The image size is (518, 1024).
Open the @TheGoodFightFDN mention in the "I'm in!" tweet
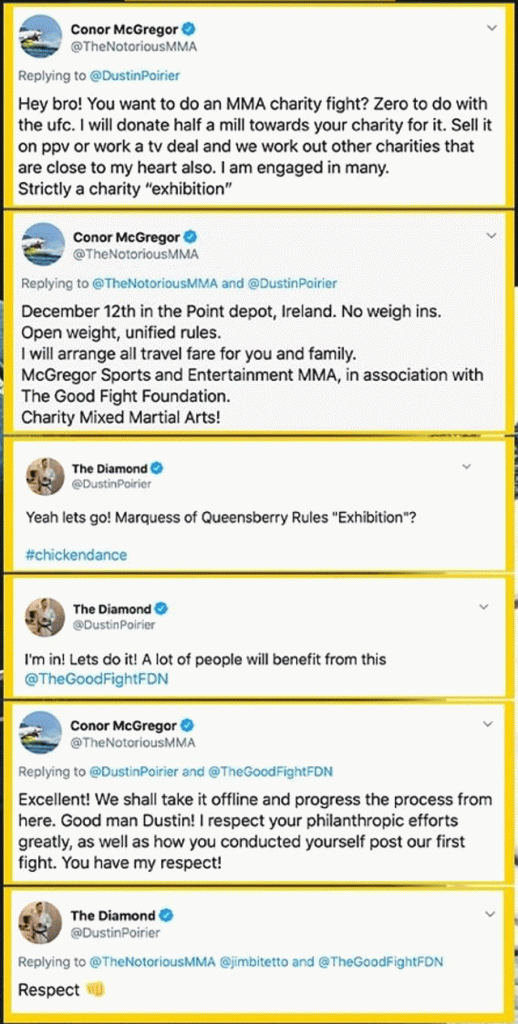click(x=96, y=679)
